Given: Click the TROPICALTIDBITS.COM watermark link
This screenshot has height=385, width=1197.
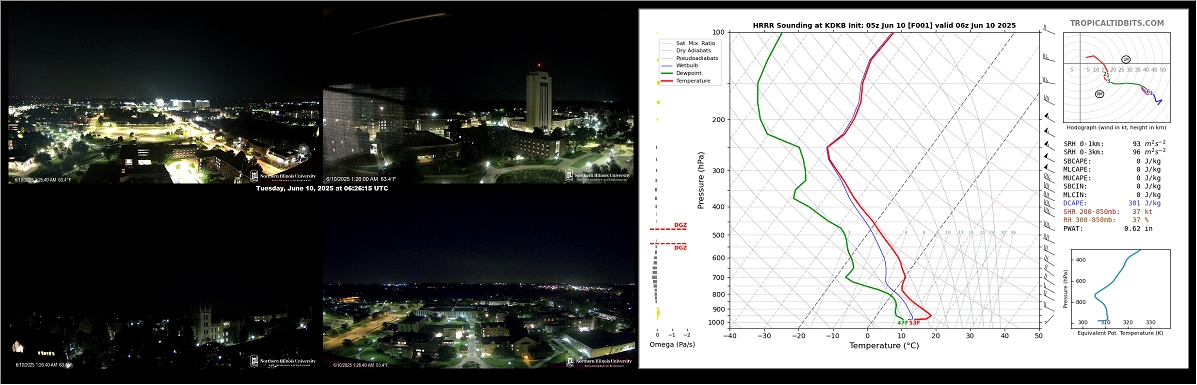Looking at the screenshot, I should pos(1116,24).
